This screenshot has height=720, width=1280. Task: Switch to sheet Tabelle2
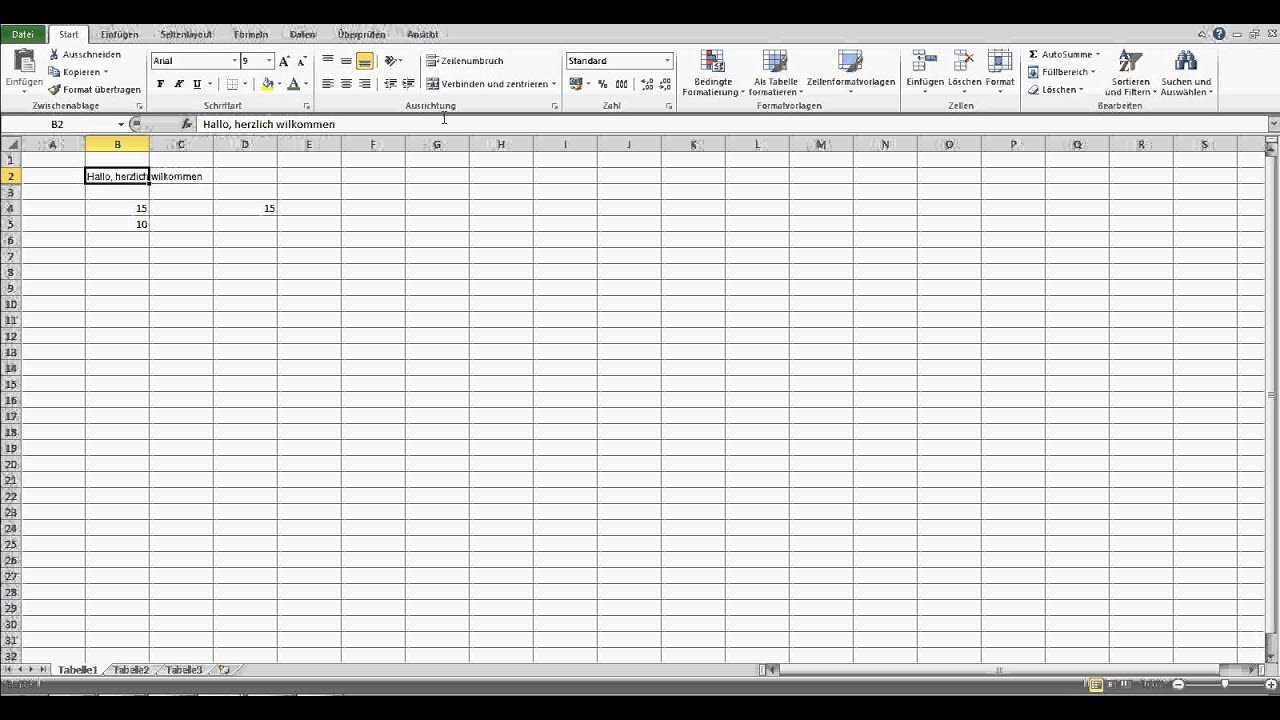coord(131,670)
